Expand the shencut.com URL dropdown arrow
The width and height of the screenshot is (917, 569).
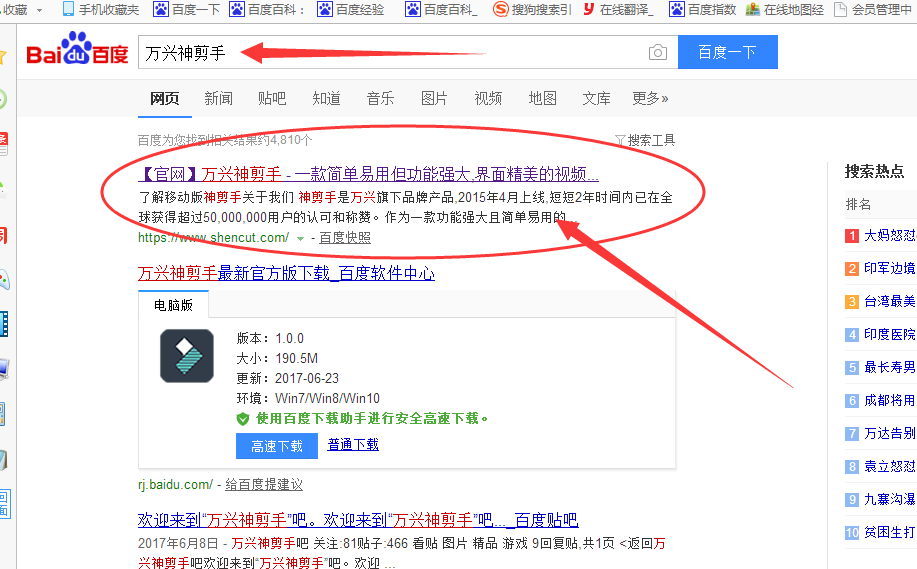[x=300, y=239]
